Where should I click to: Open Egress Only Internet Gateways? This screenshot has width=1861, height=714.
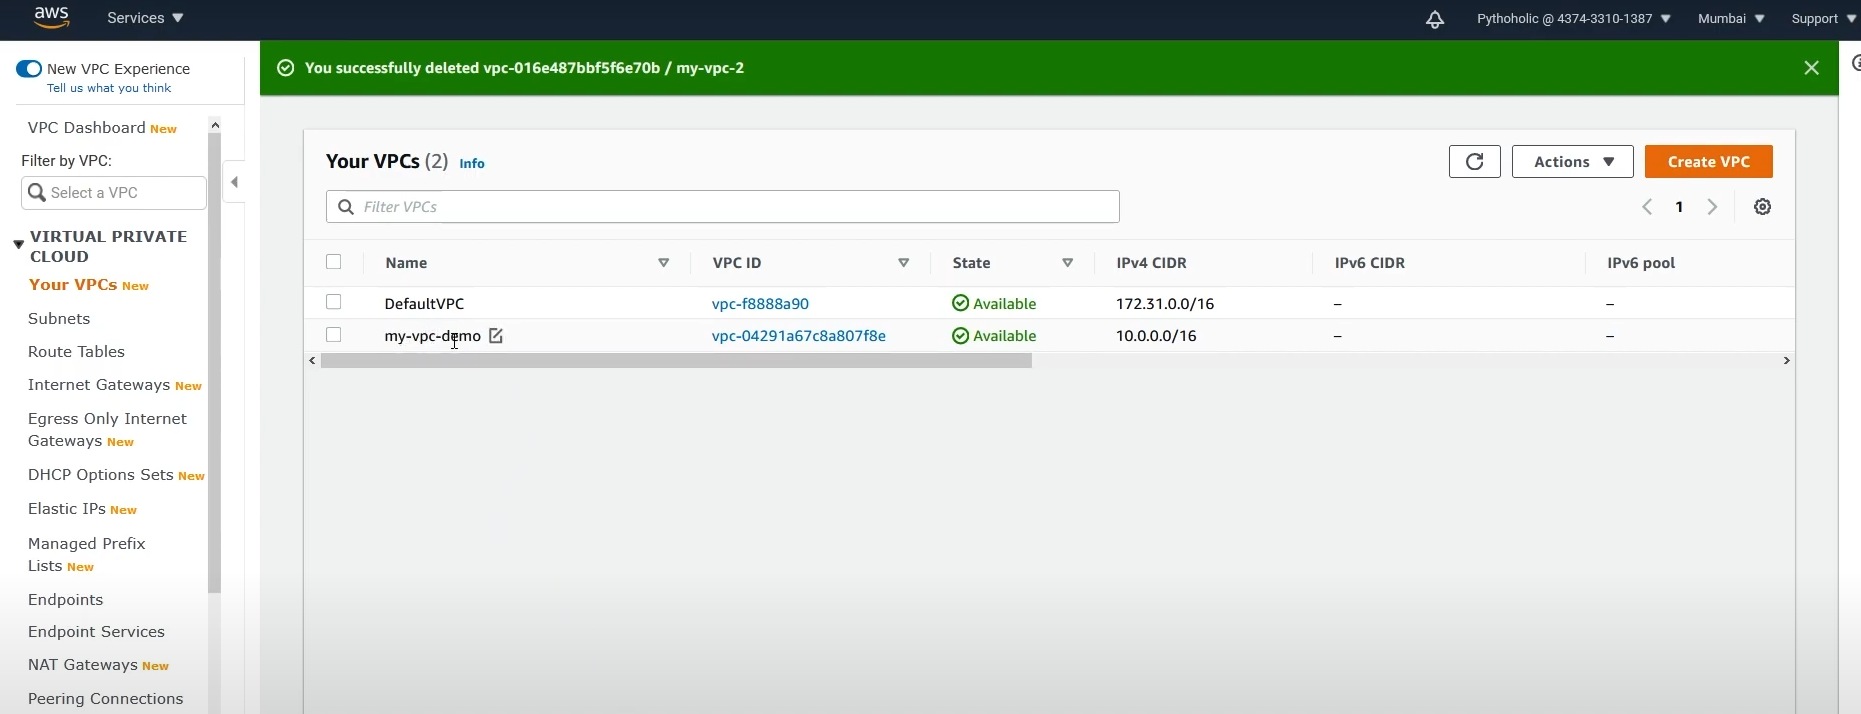(x=107, y=430)
